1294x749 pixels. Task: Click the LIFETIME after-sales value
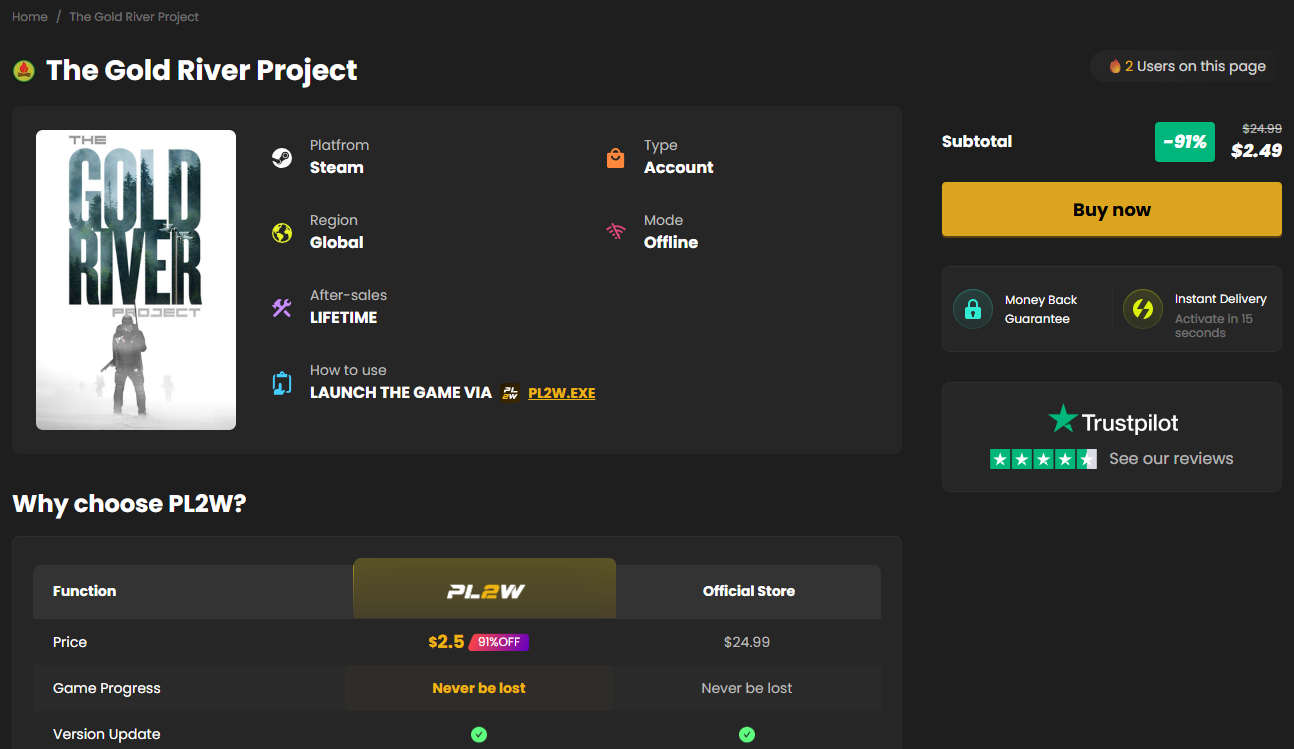(x=344, y=318)
